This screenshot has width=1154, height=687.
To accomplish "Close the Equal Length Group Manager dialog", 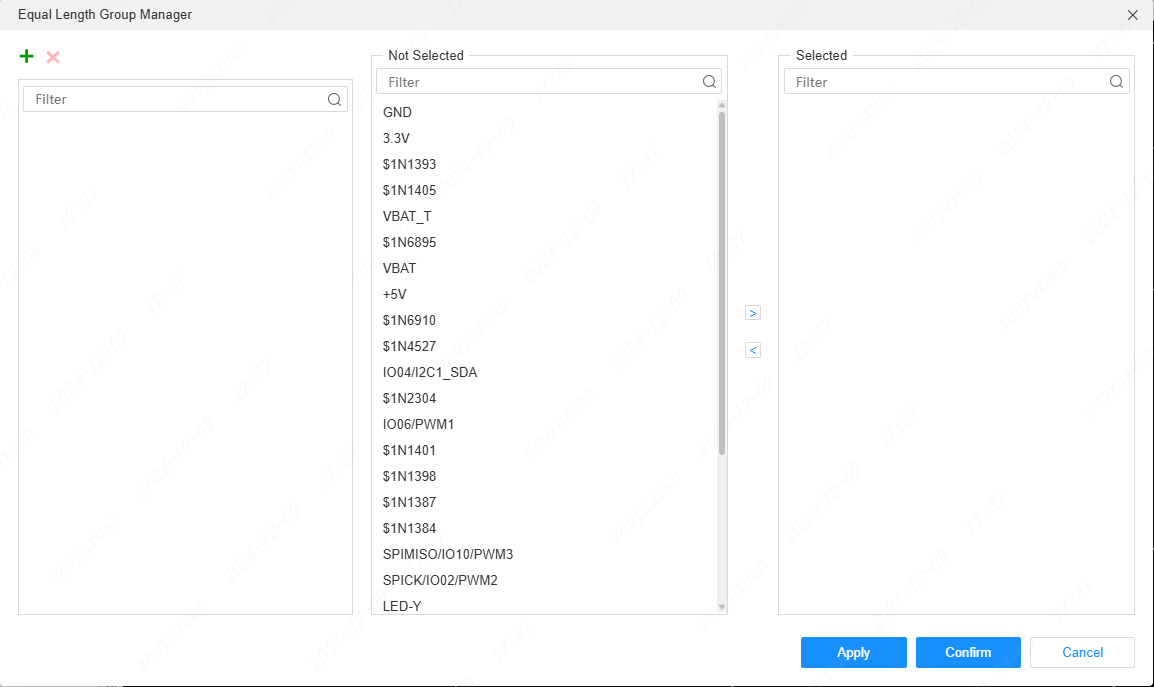I will 1132,15.
